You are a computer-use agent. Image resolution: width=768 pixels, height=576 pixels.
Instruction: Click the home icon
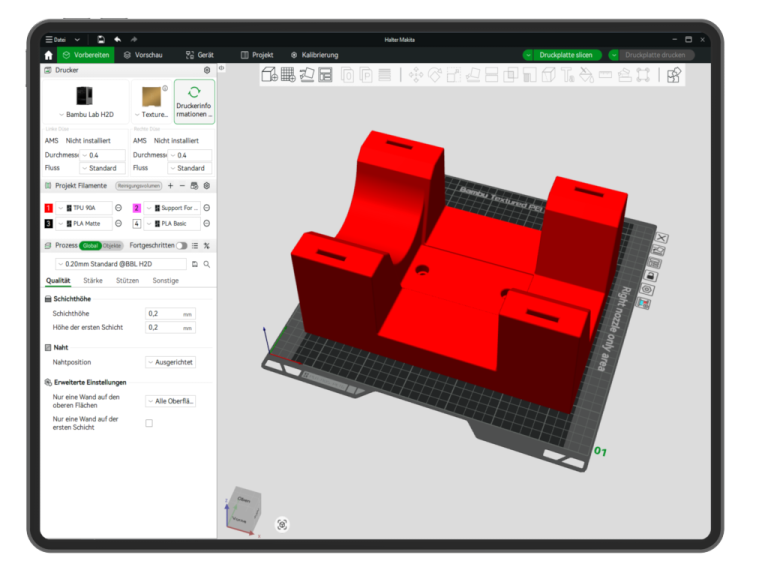pyautogui.click(x=48, y=55)
